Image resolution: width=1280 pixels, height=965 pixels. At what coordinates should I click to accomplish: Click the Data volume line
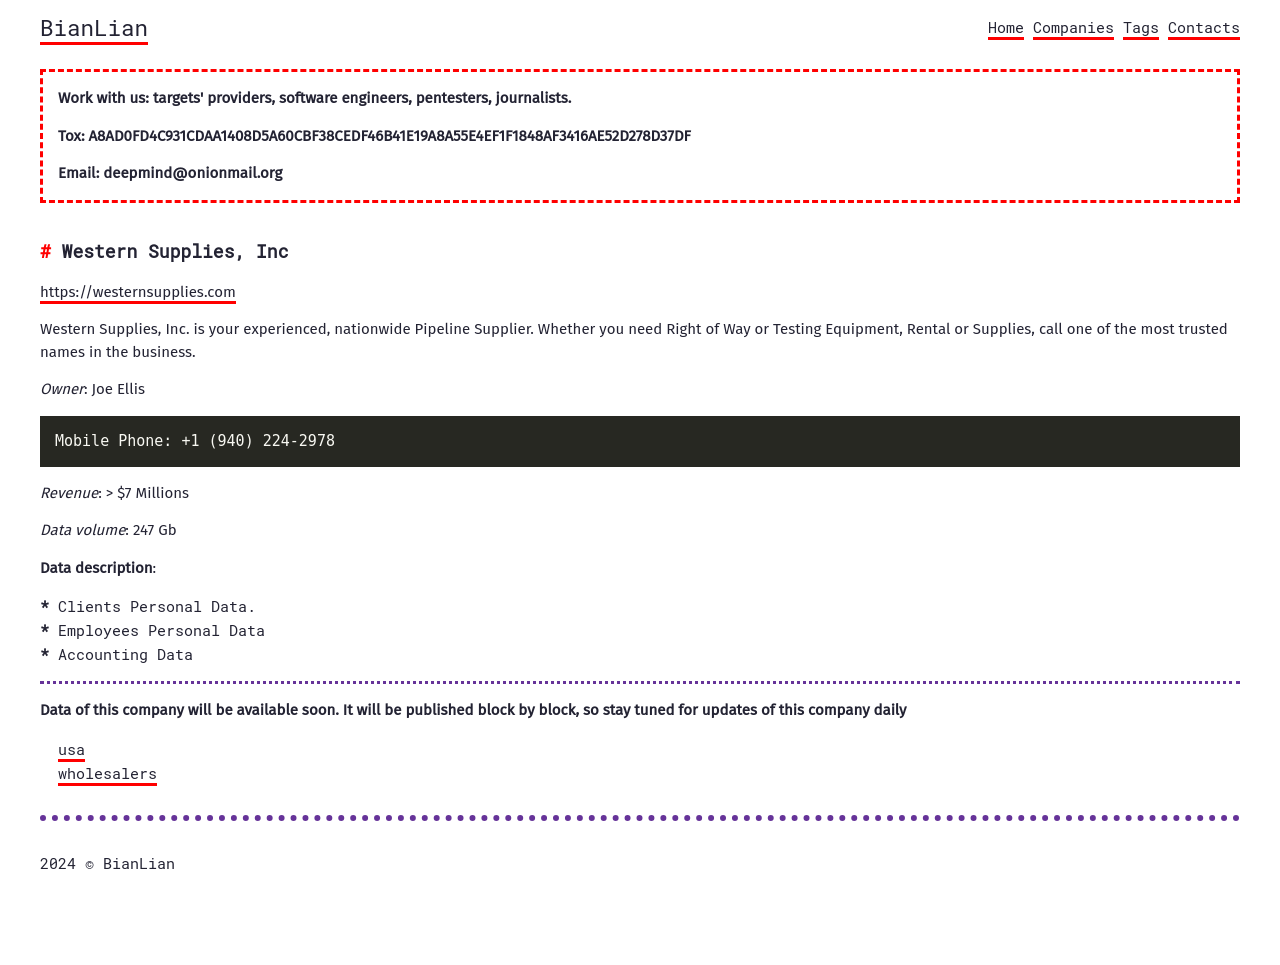pos(108,530)
